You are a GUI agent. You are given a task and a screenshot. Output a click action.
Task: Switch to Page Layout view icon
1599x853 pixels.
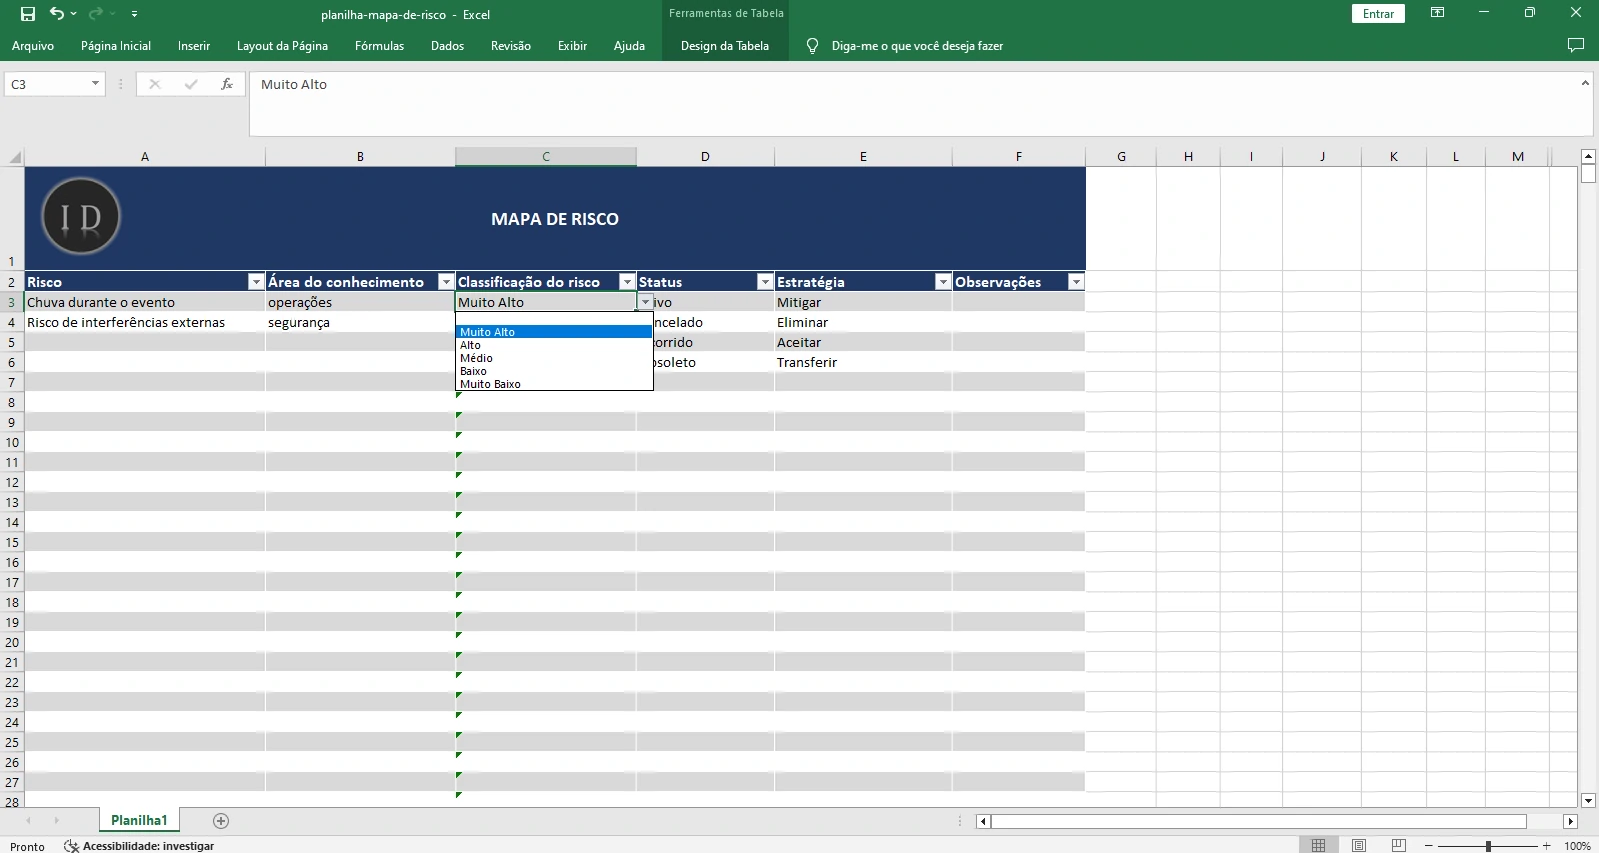coord(1358,846)
